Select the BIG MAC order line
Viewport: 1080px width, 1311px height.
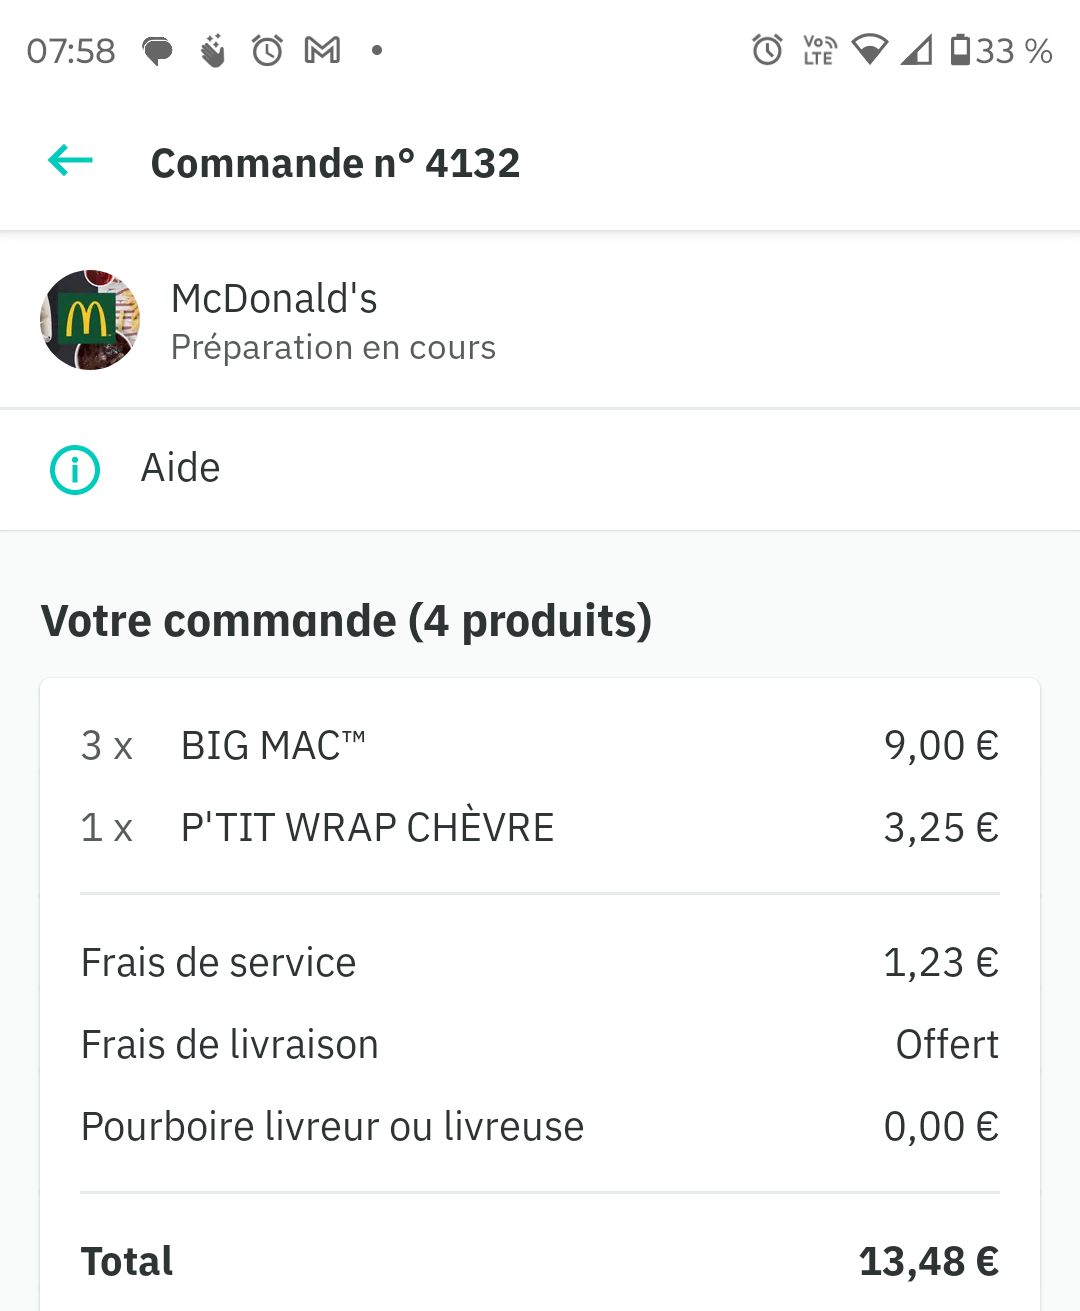coord(540,746)
